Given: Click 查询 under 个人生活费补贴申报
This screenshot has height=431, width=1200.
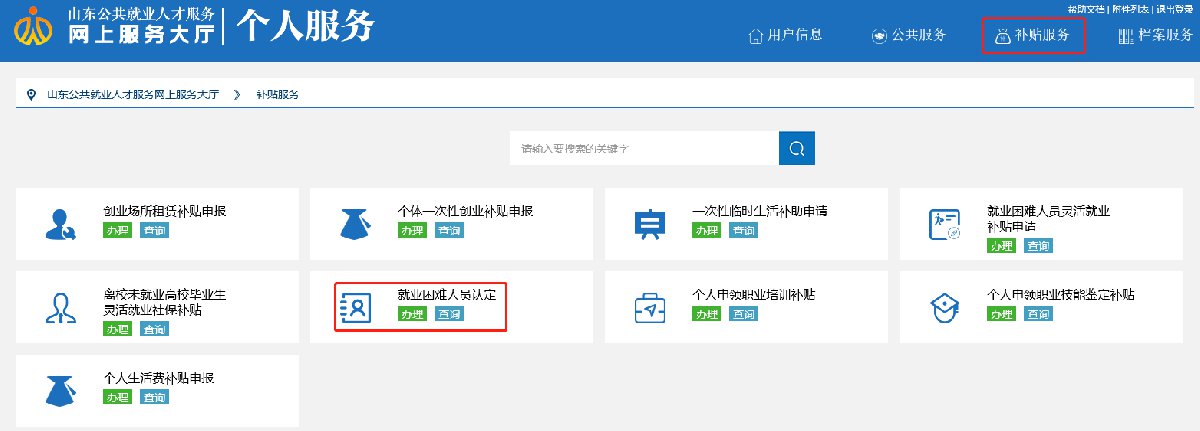Looking at the screenshot, I should pos(154,397).
